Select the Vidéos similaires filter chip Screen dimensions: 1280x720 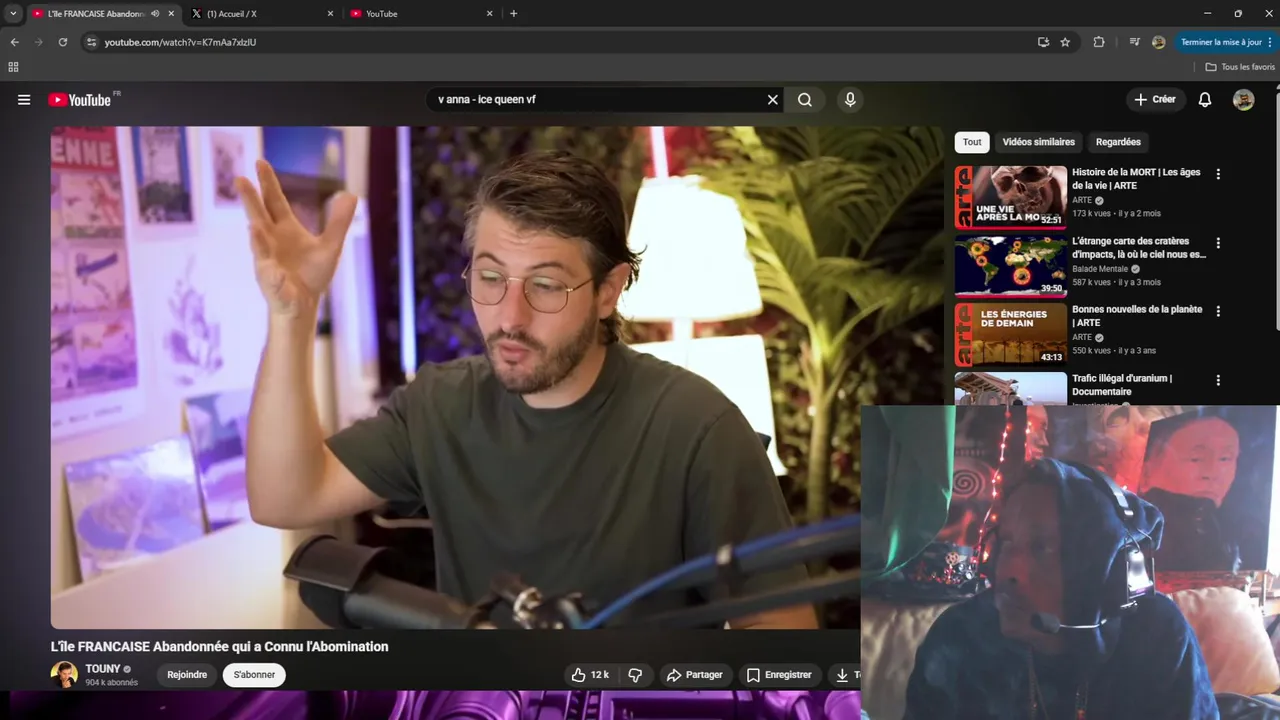click(1038, 142)
